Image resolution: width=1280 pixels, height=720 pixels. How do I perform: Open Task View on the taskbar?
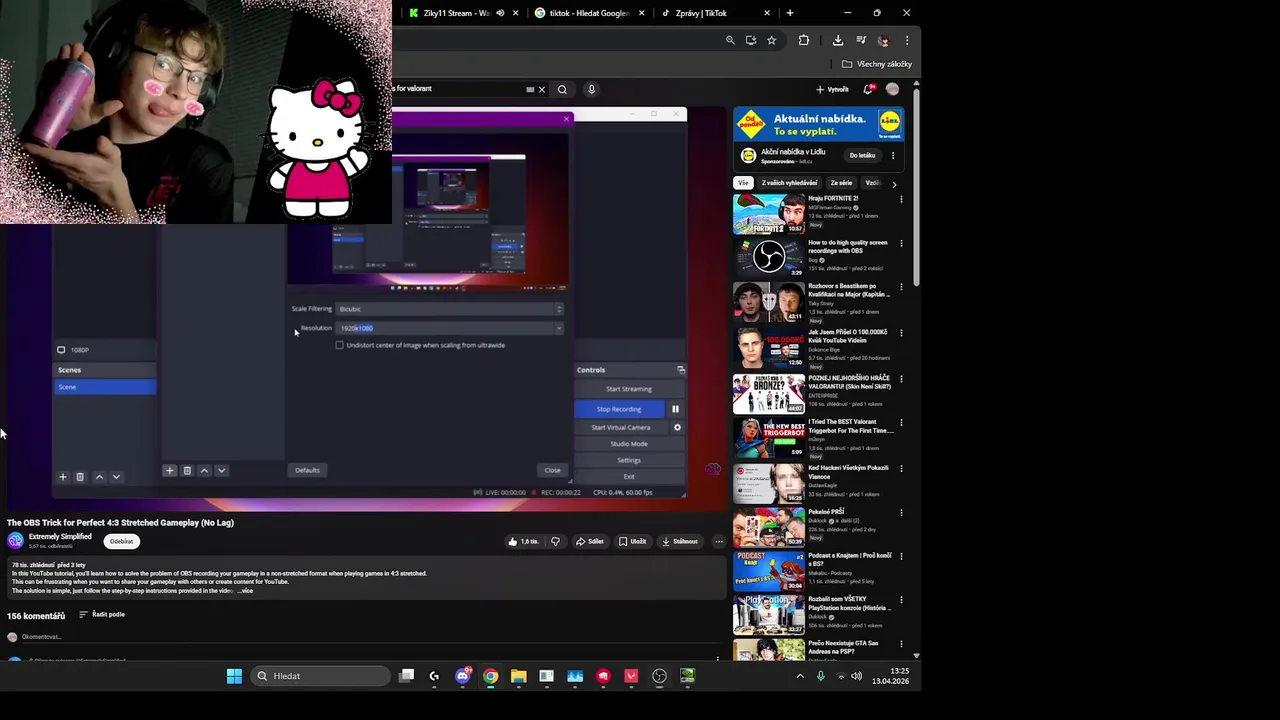coord(406,676)
